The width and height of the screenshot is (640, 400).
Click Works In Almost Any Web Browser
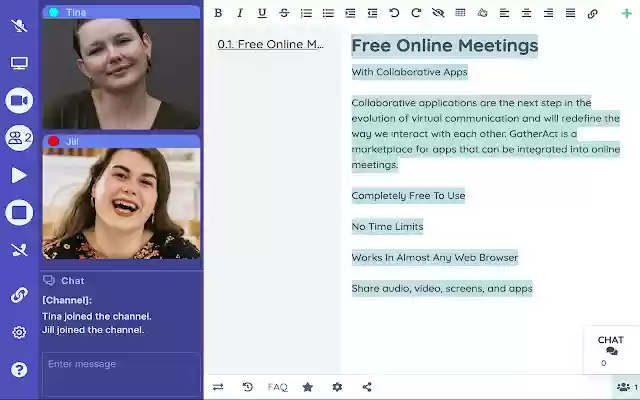pos(435,258)
